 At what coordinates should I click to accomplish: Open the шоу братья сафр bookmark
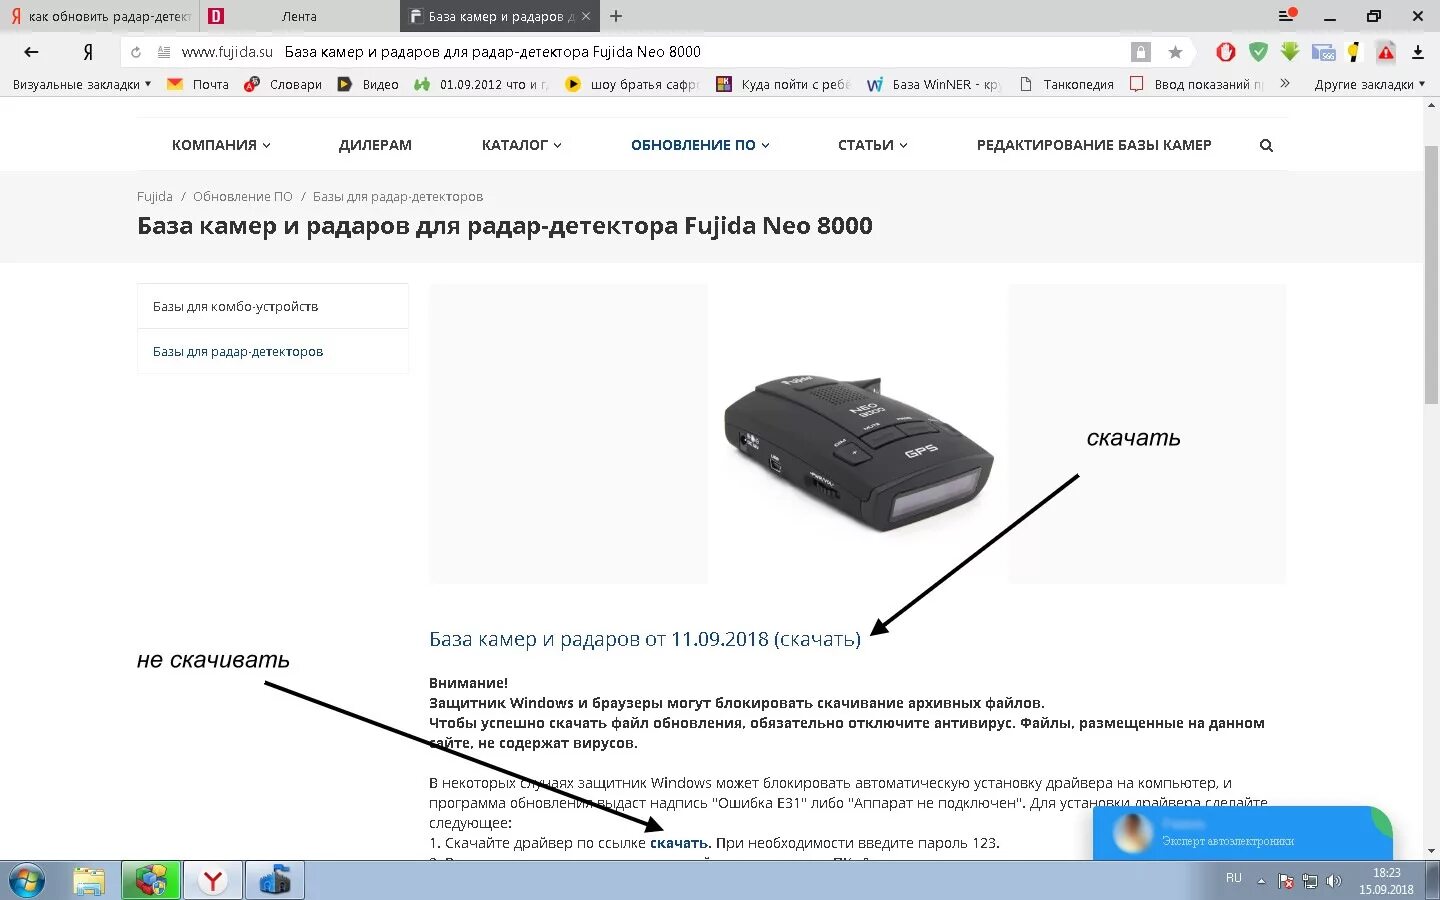click(632, 84)
